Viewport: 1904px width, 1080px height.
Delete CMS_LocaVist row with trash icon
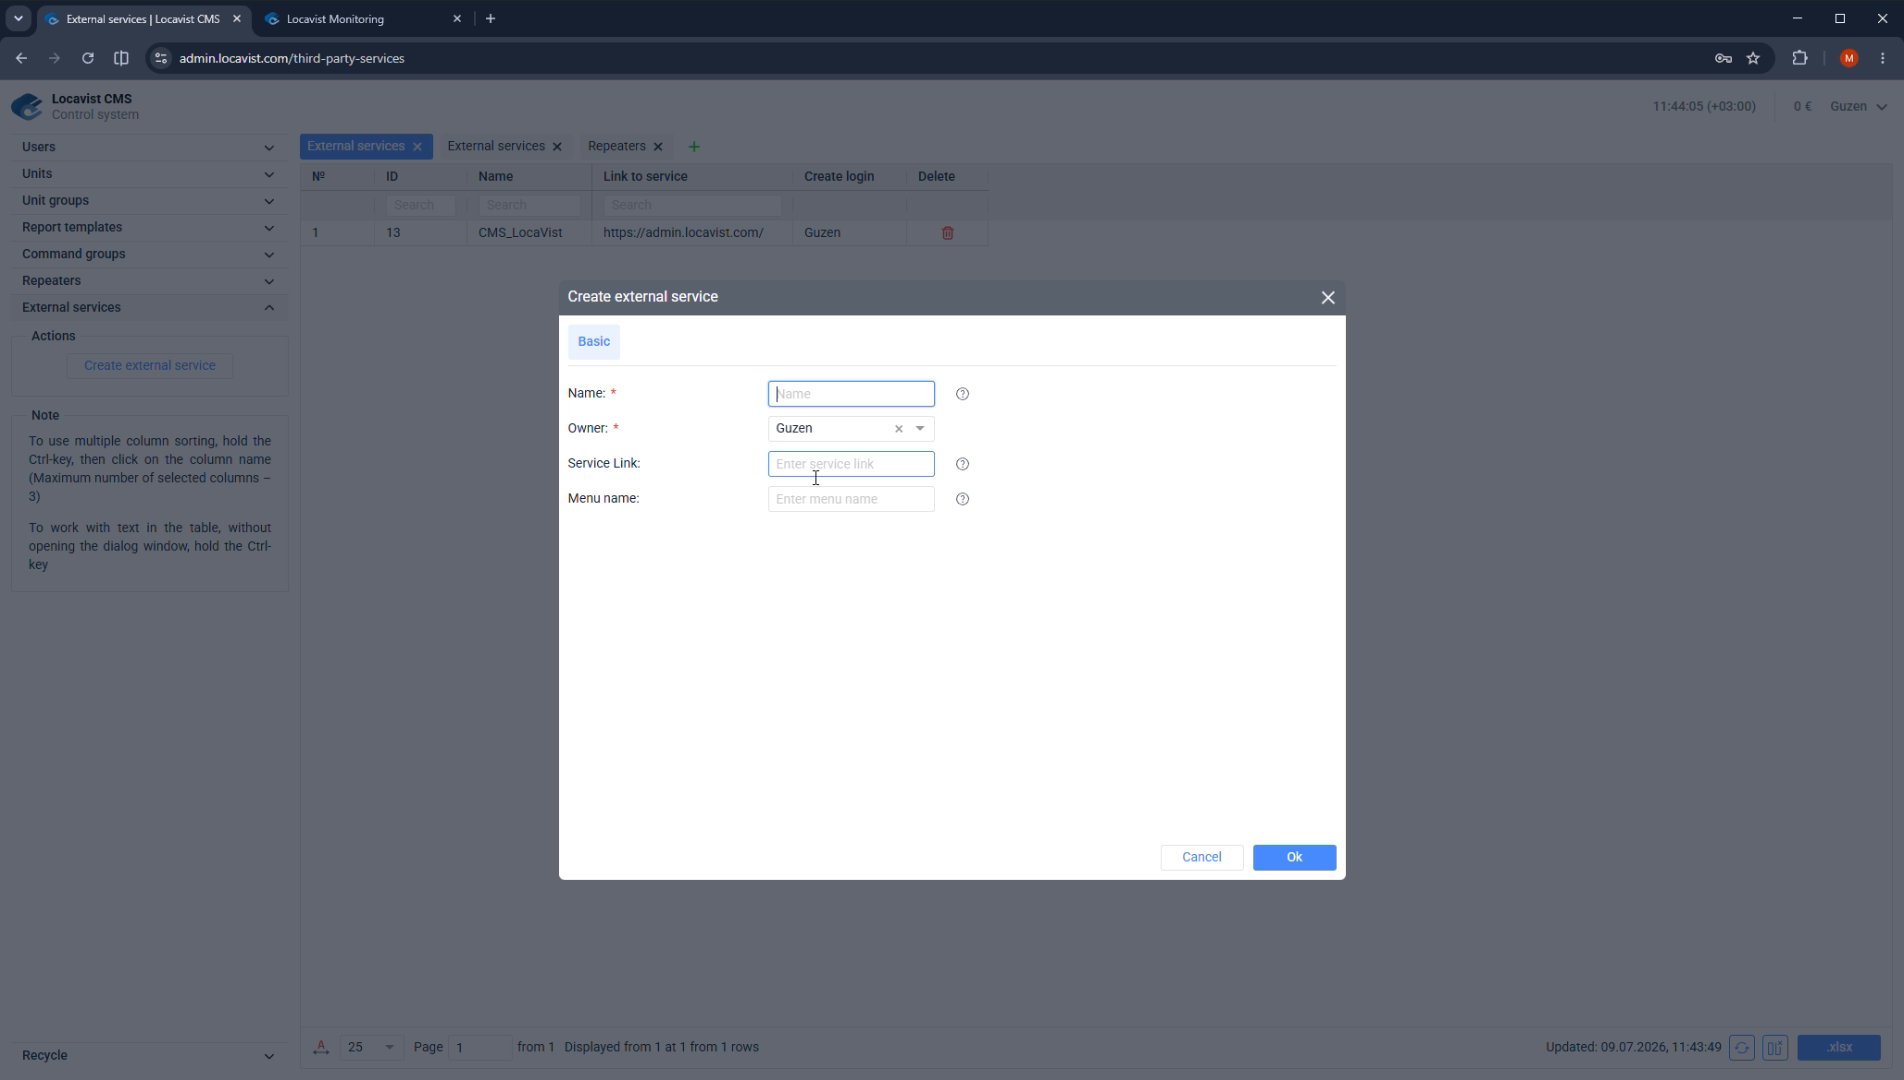(x=947, y=233)
